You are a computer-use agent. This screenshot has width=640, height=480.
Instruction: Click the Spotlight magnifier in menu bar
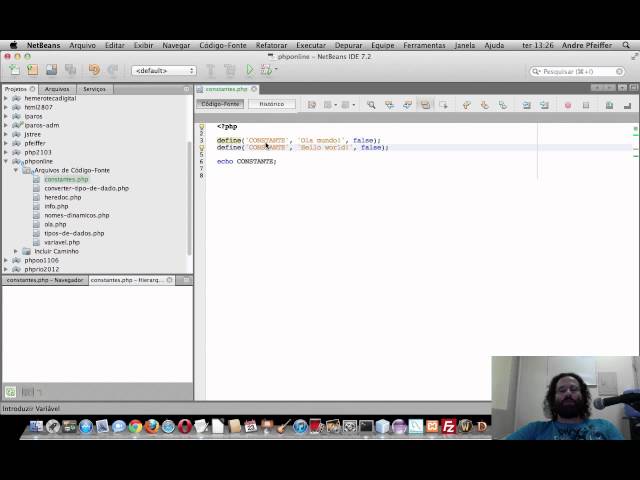pos(626,45)
